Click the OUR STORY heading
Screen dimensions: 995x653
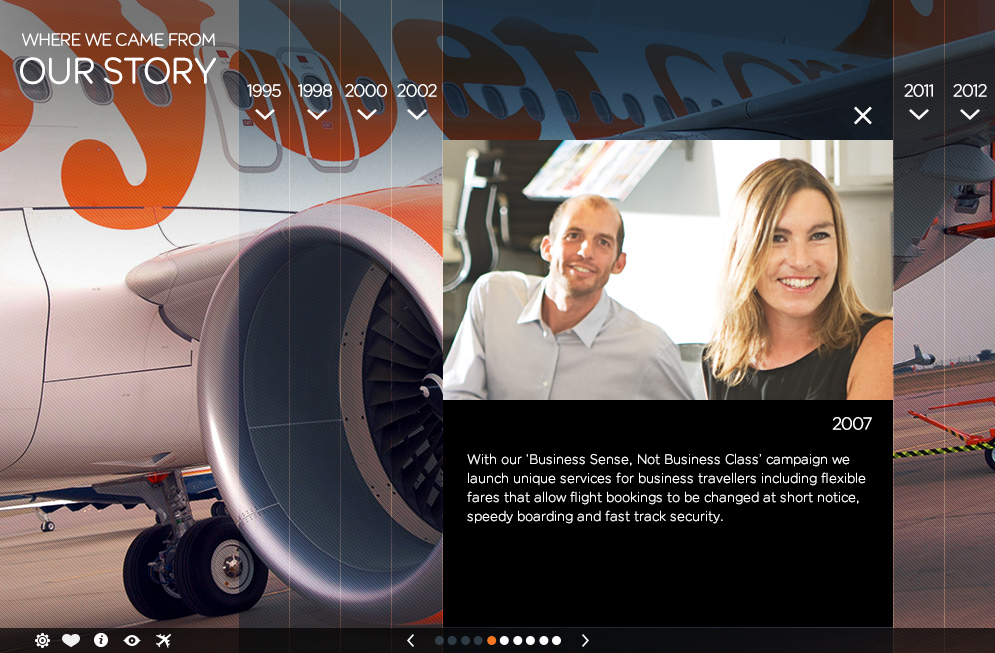point(118,72)
